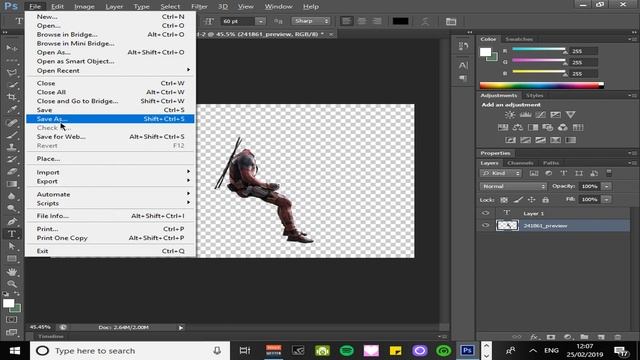Screen dimensions: 640x360
Task: Choose Open as Smart Object... item
Action: tap(110, 61)
